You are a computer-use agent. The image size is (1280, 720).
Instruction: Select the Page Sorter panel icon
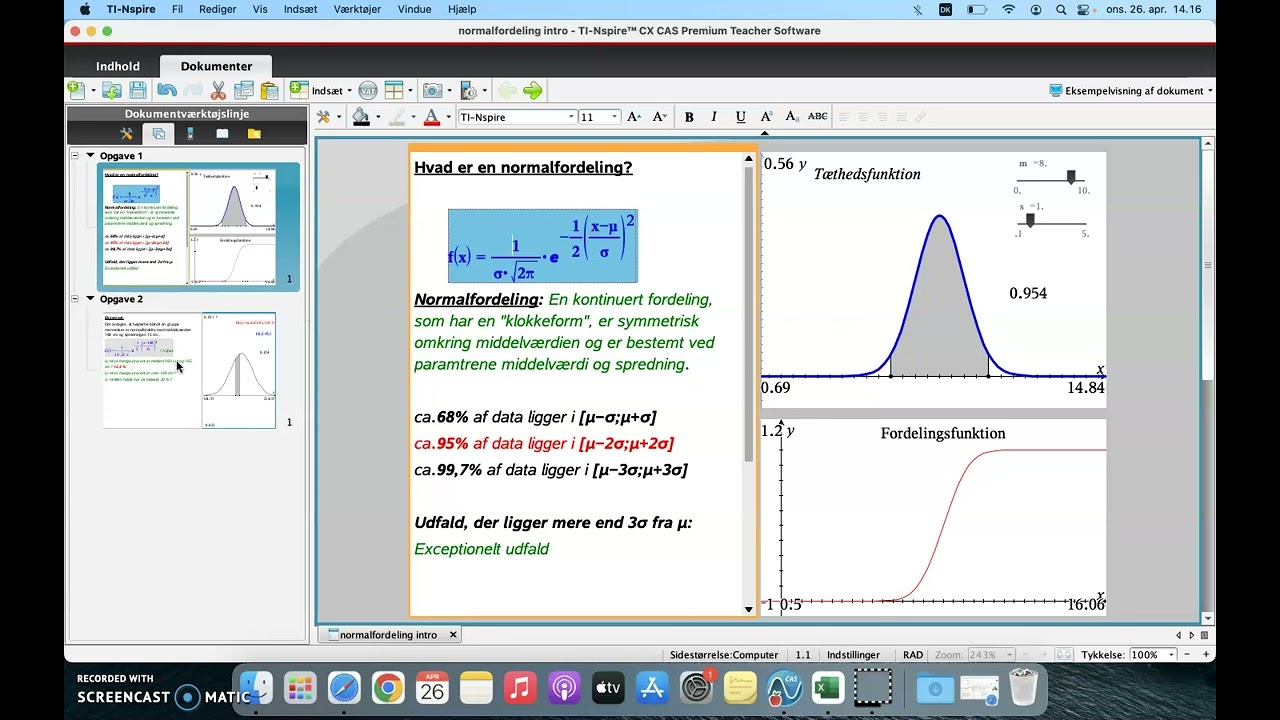point(158,133)
